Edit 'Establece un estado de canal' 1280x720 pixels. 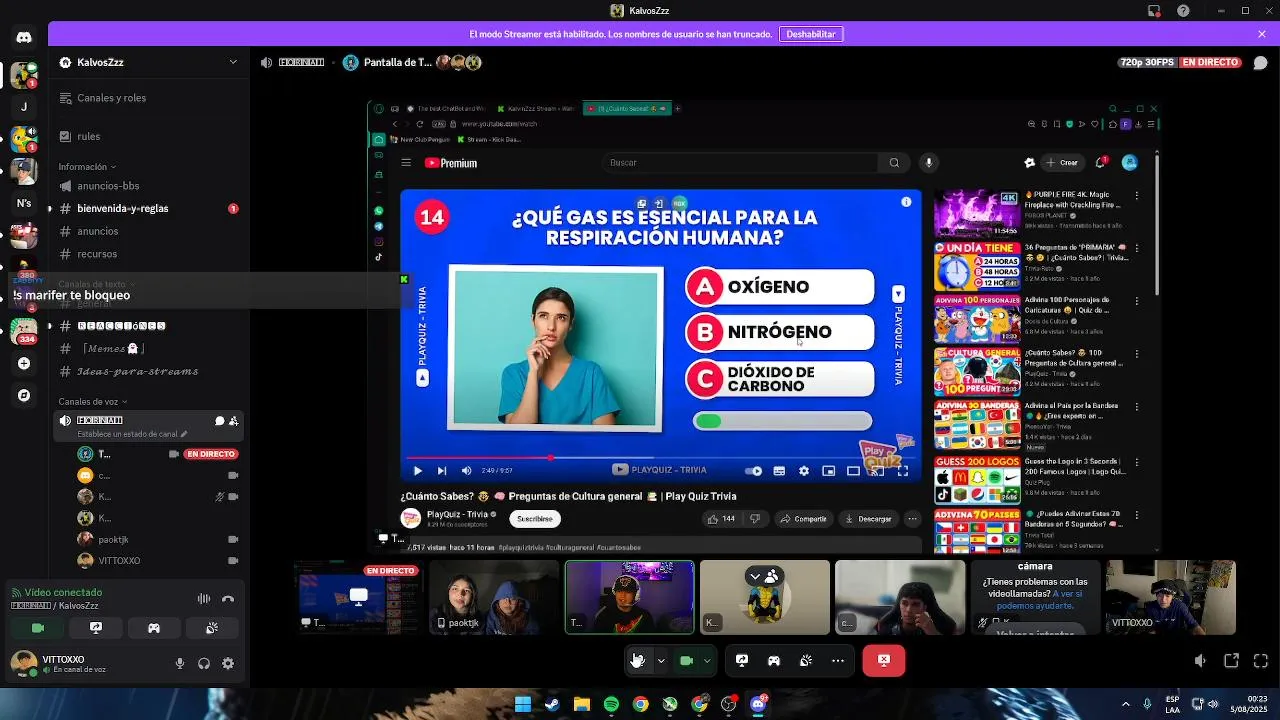[132, 434]
